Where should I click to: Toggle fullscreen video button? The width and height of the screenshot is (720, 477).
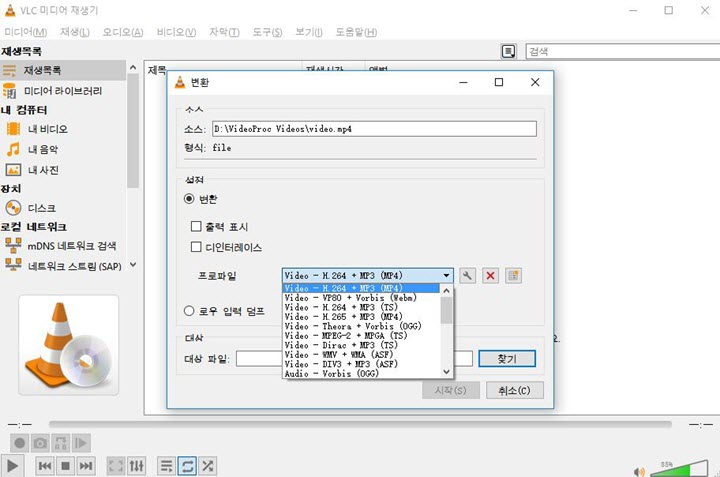(116, 466)
